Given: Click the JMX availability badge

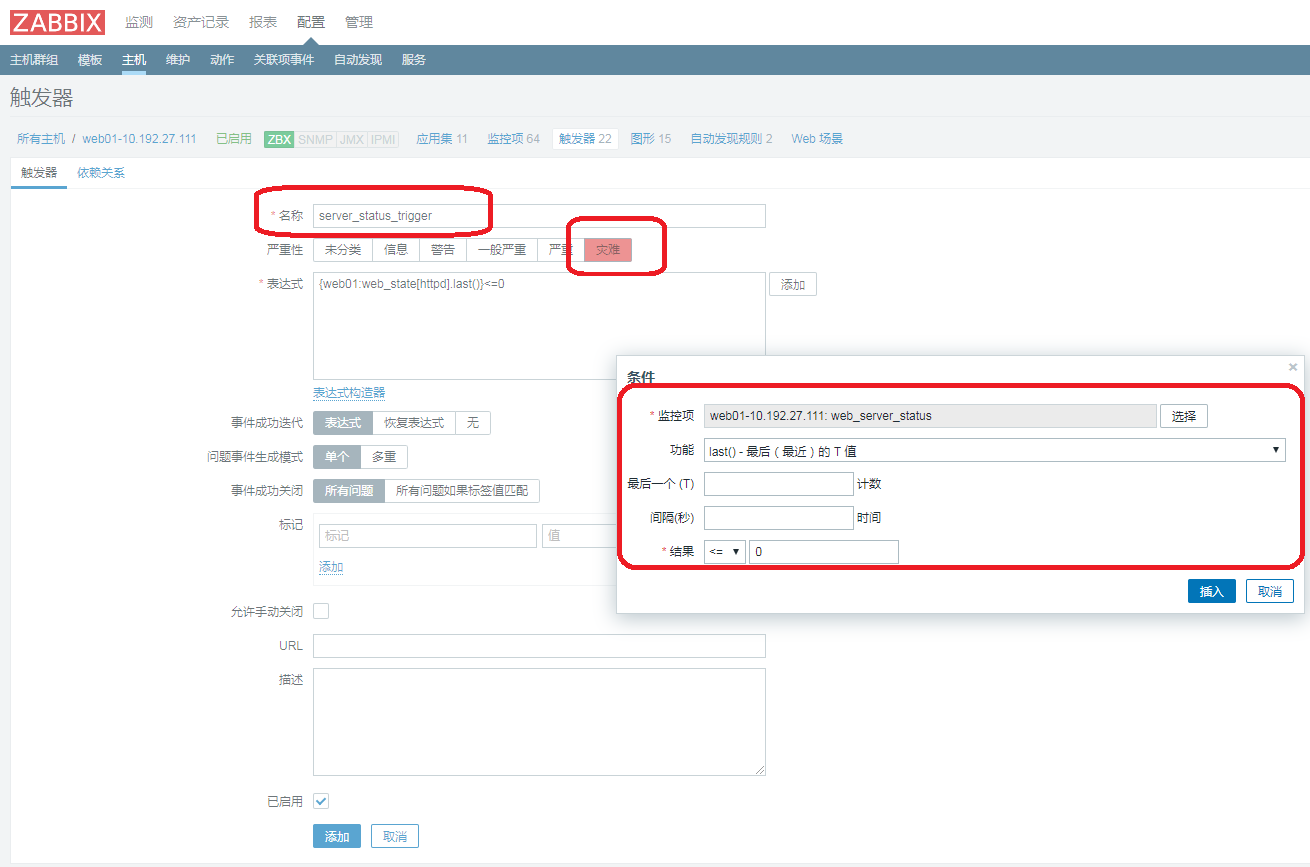Looking at the screenshot, I should pos(351,139).
